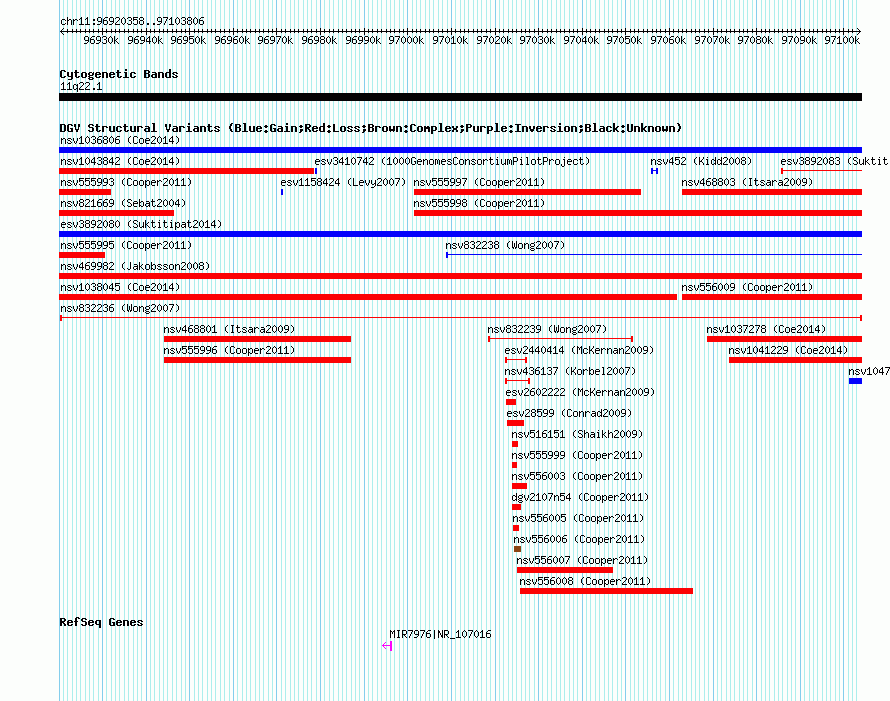
Task: Click the MIR7976 gene arrow glyph
Action: click(x=387, y=646)
